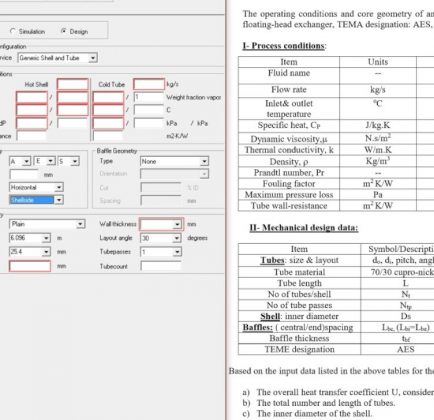Image resolution: width=434 pixels, height=420 pixels.
Task: Click 'I- Process conditions' heading
Action: 284,46
